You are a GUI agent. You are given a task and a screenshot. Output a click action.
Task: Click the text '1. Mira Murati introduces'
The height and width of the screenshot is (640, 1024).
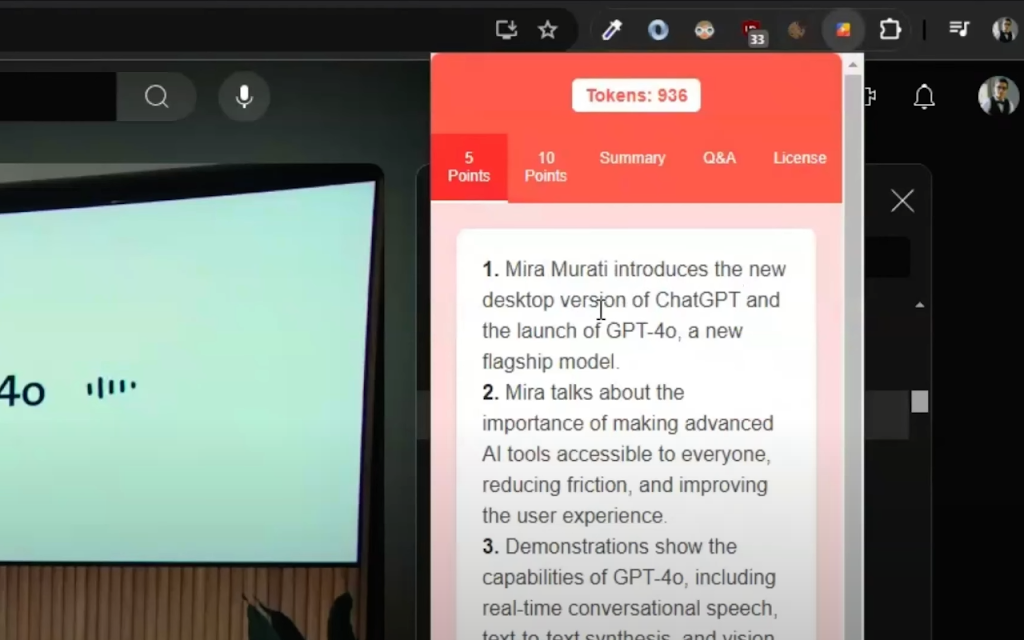tap(597, 269)
